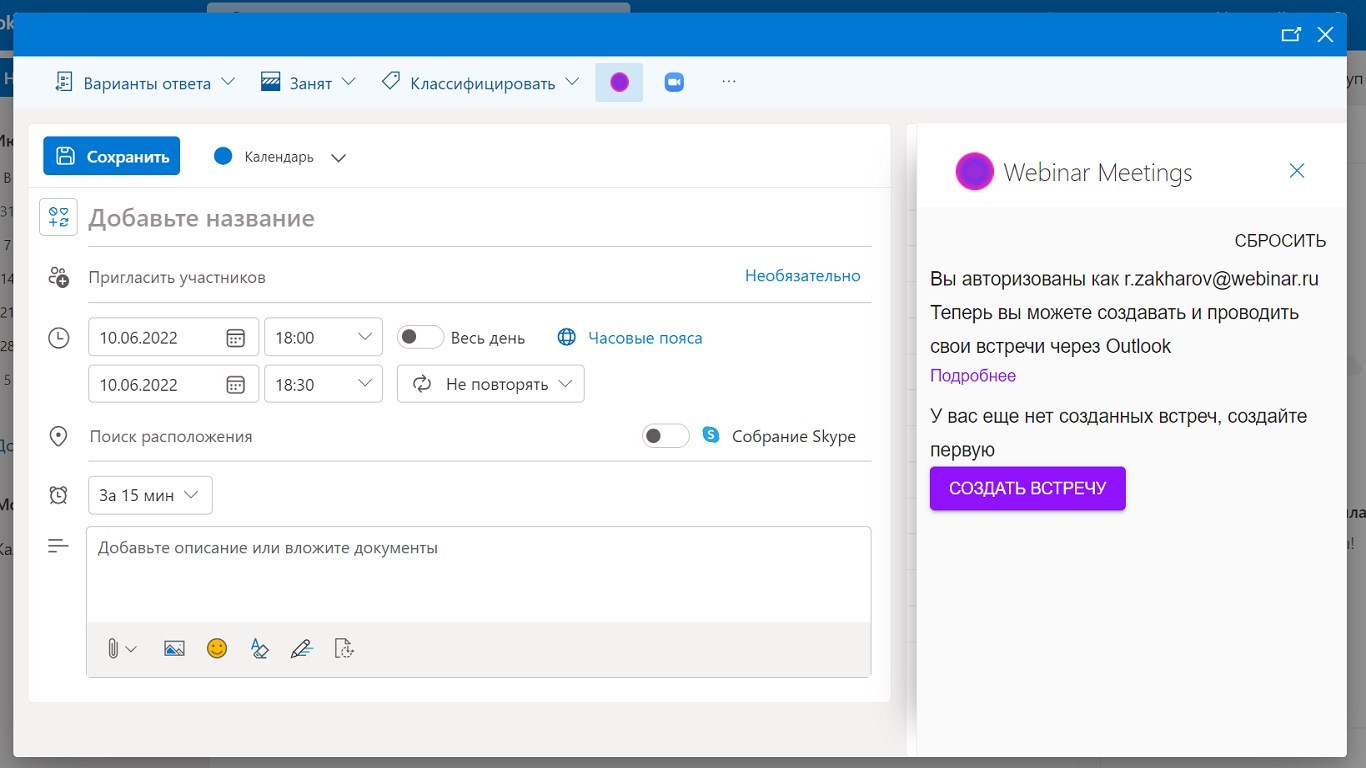Click the description lines icon
Viewport: 1366px width, 768px height.
pyautogui.click(x=59, y=546)
